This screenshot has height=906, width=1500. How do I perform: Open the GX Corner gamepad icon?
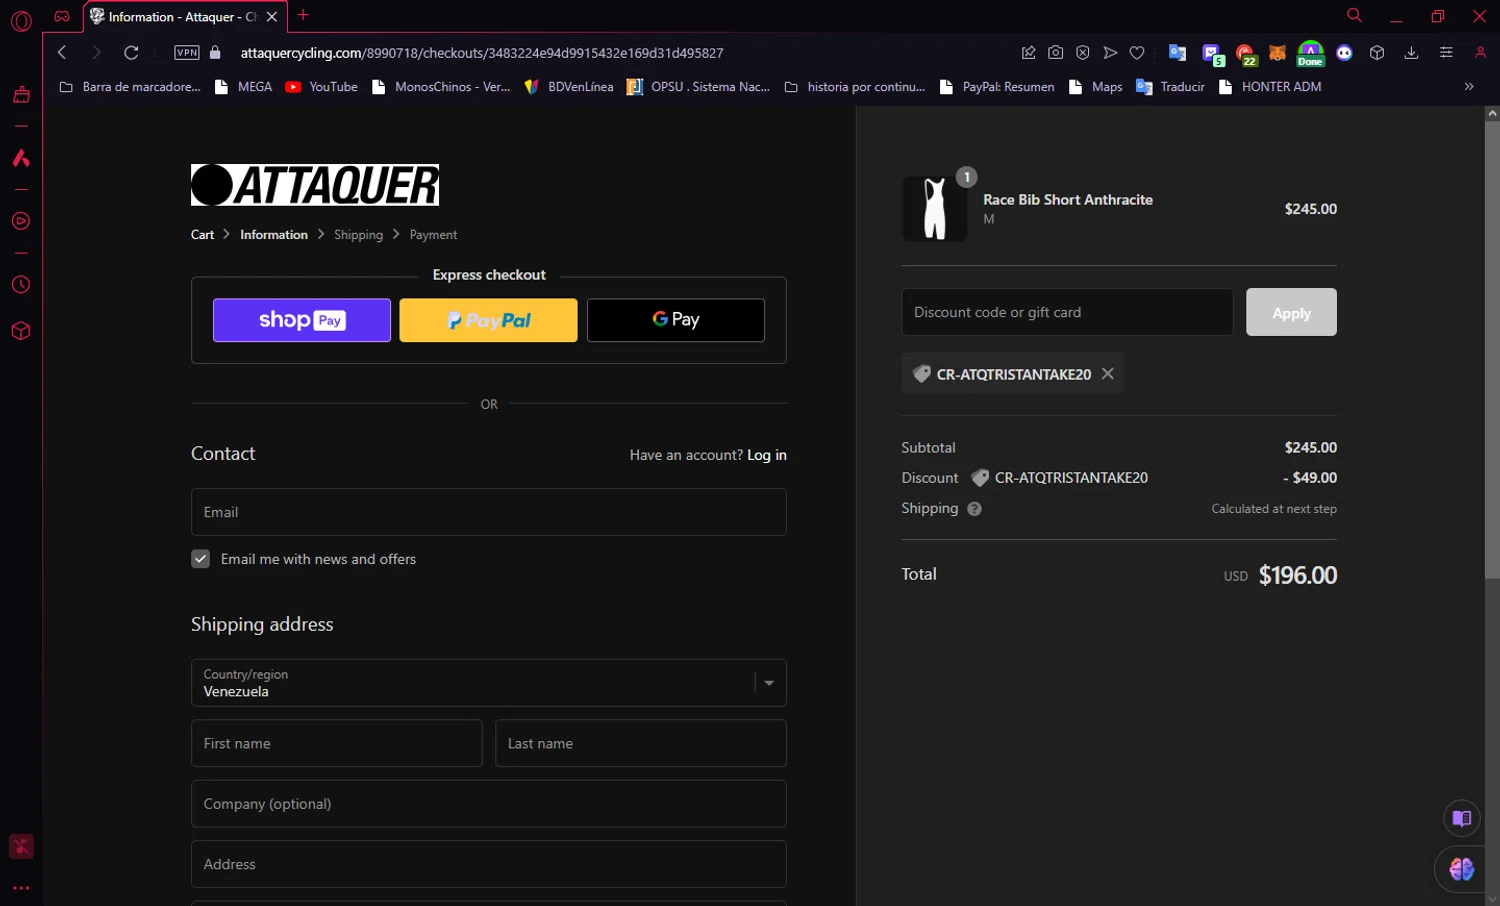(x=62, y=16)
